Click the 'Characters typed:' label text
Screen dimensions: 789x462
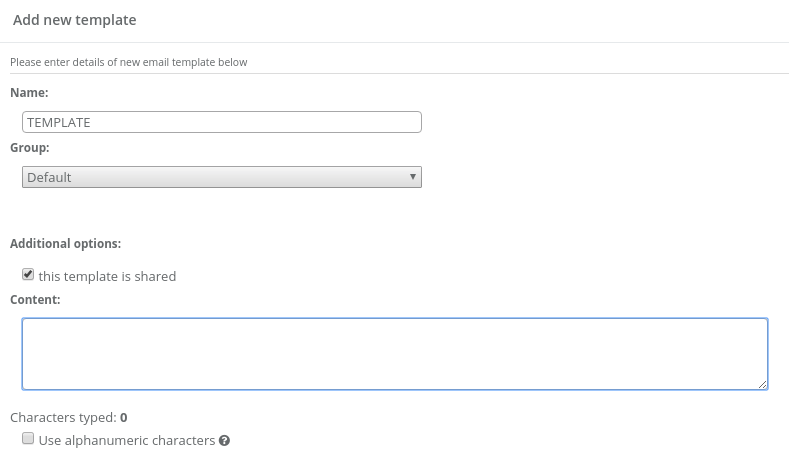63,418
